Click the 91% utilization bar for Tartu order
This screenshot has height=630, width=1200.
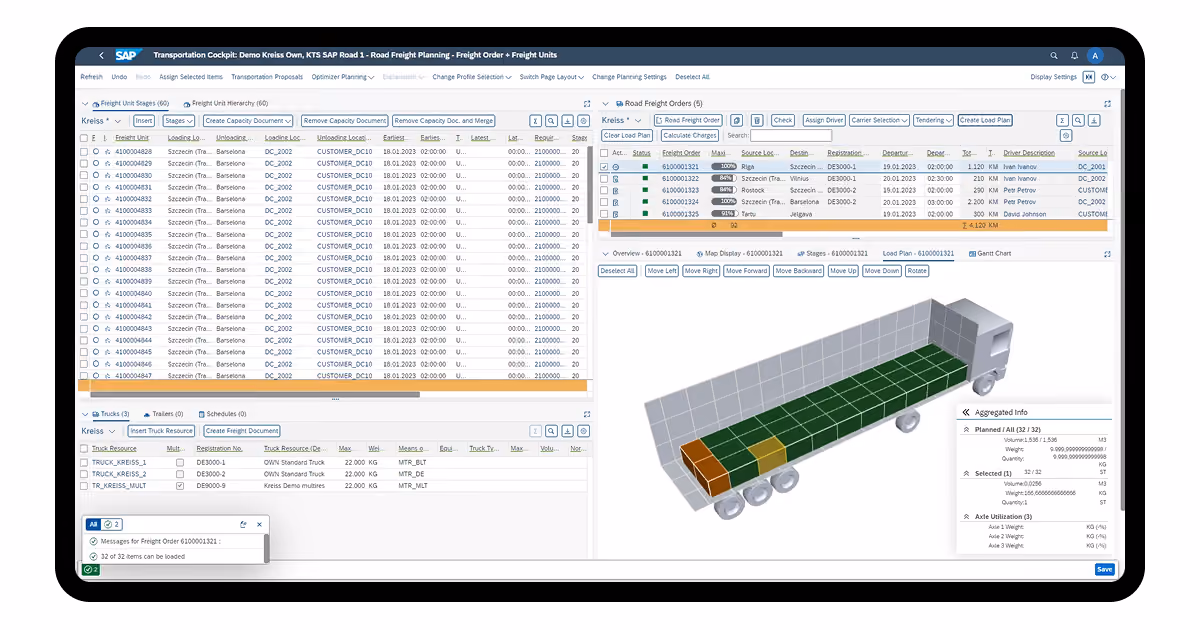[724, 214]
